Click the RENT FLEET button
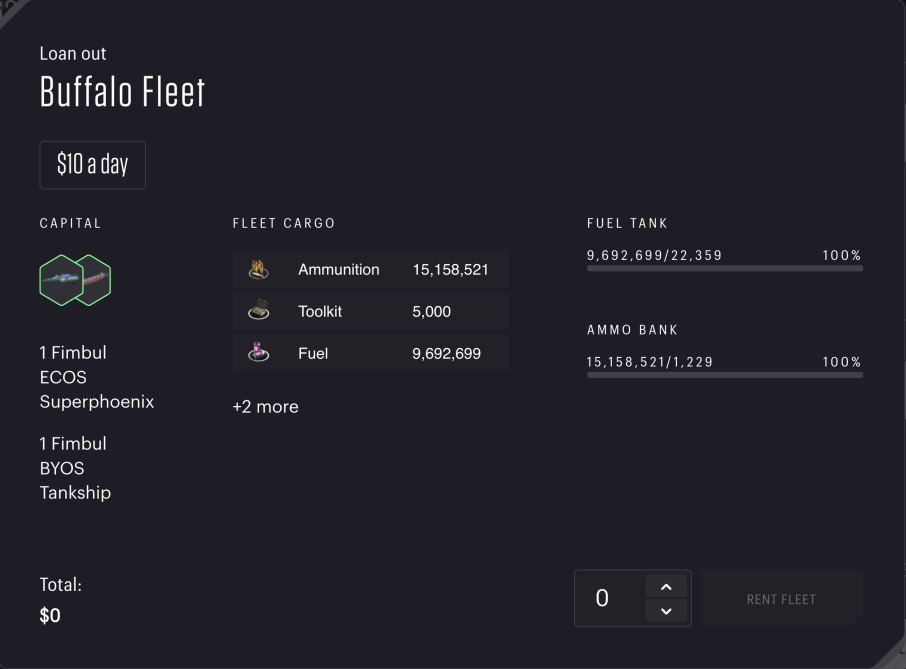This screenshot has width=906, height=669. pyautogui.click(x=780, y=598)
